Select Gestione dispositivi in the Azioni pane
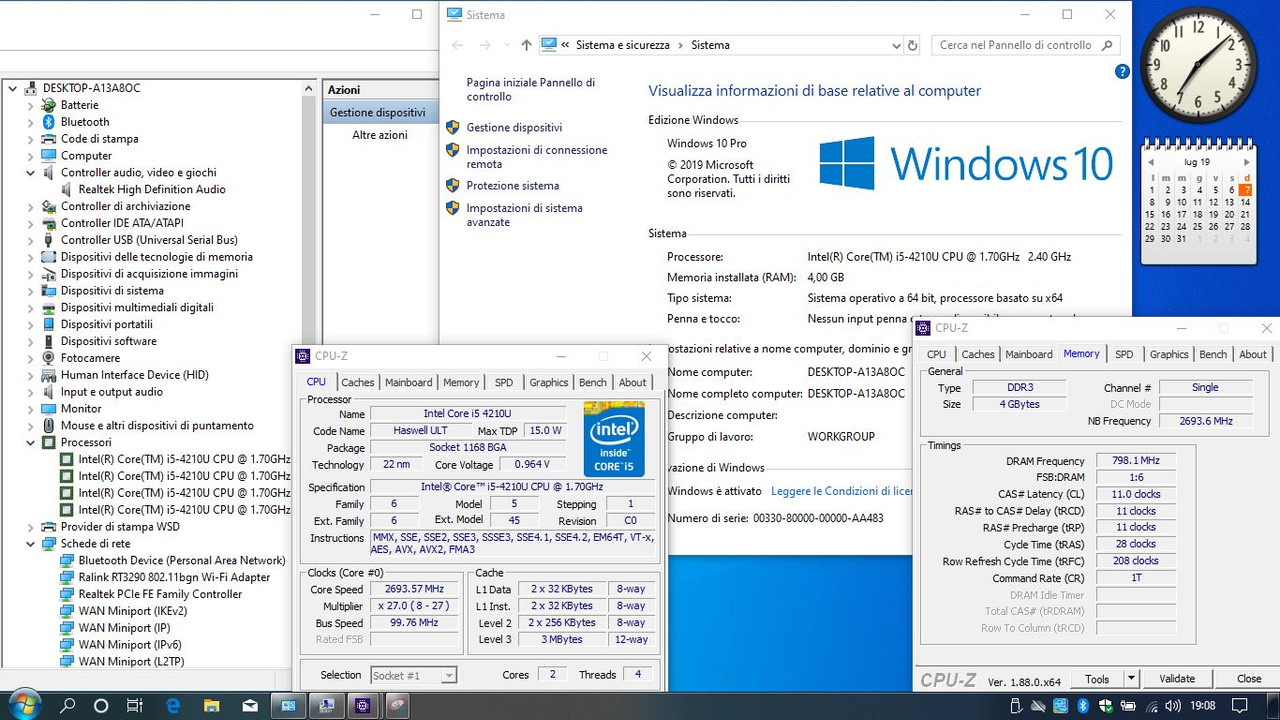Viewport: 1280px width, 720px height. [378, 113]
